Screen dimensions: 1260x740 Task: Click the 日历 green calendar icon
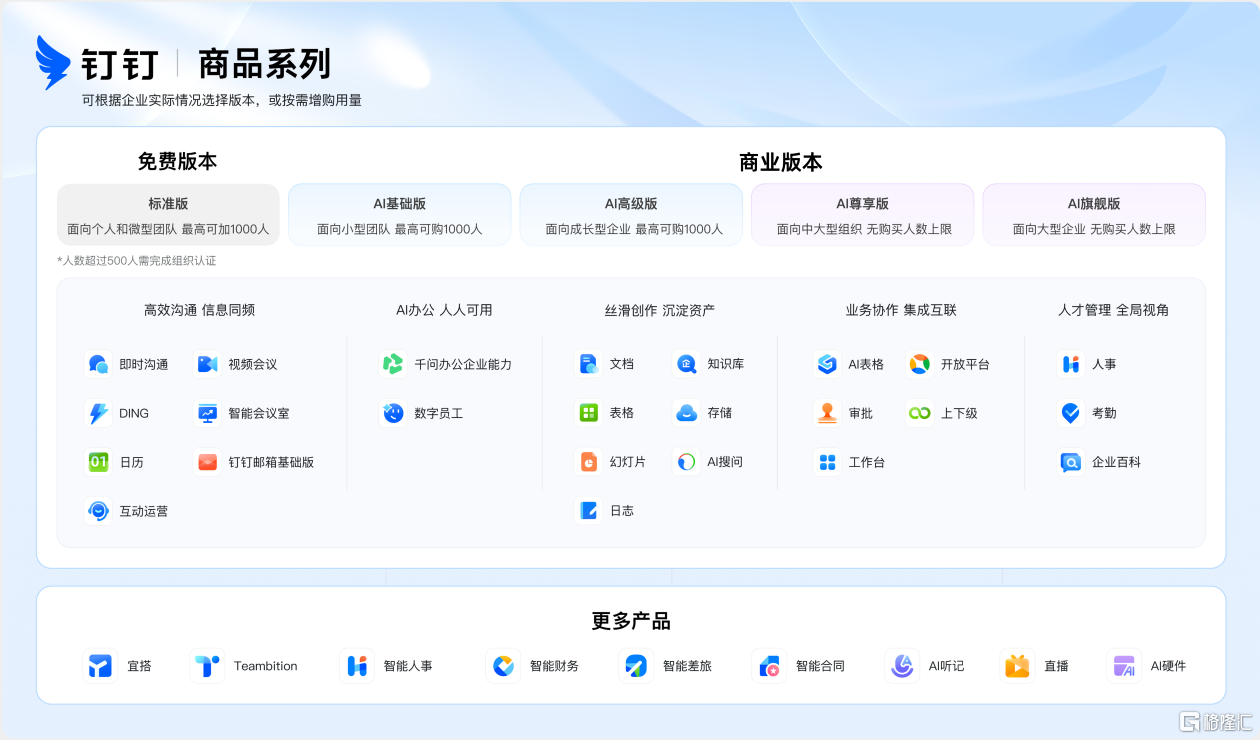98,462
